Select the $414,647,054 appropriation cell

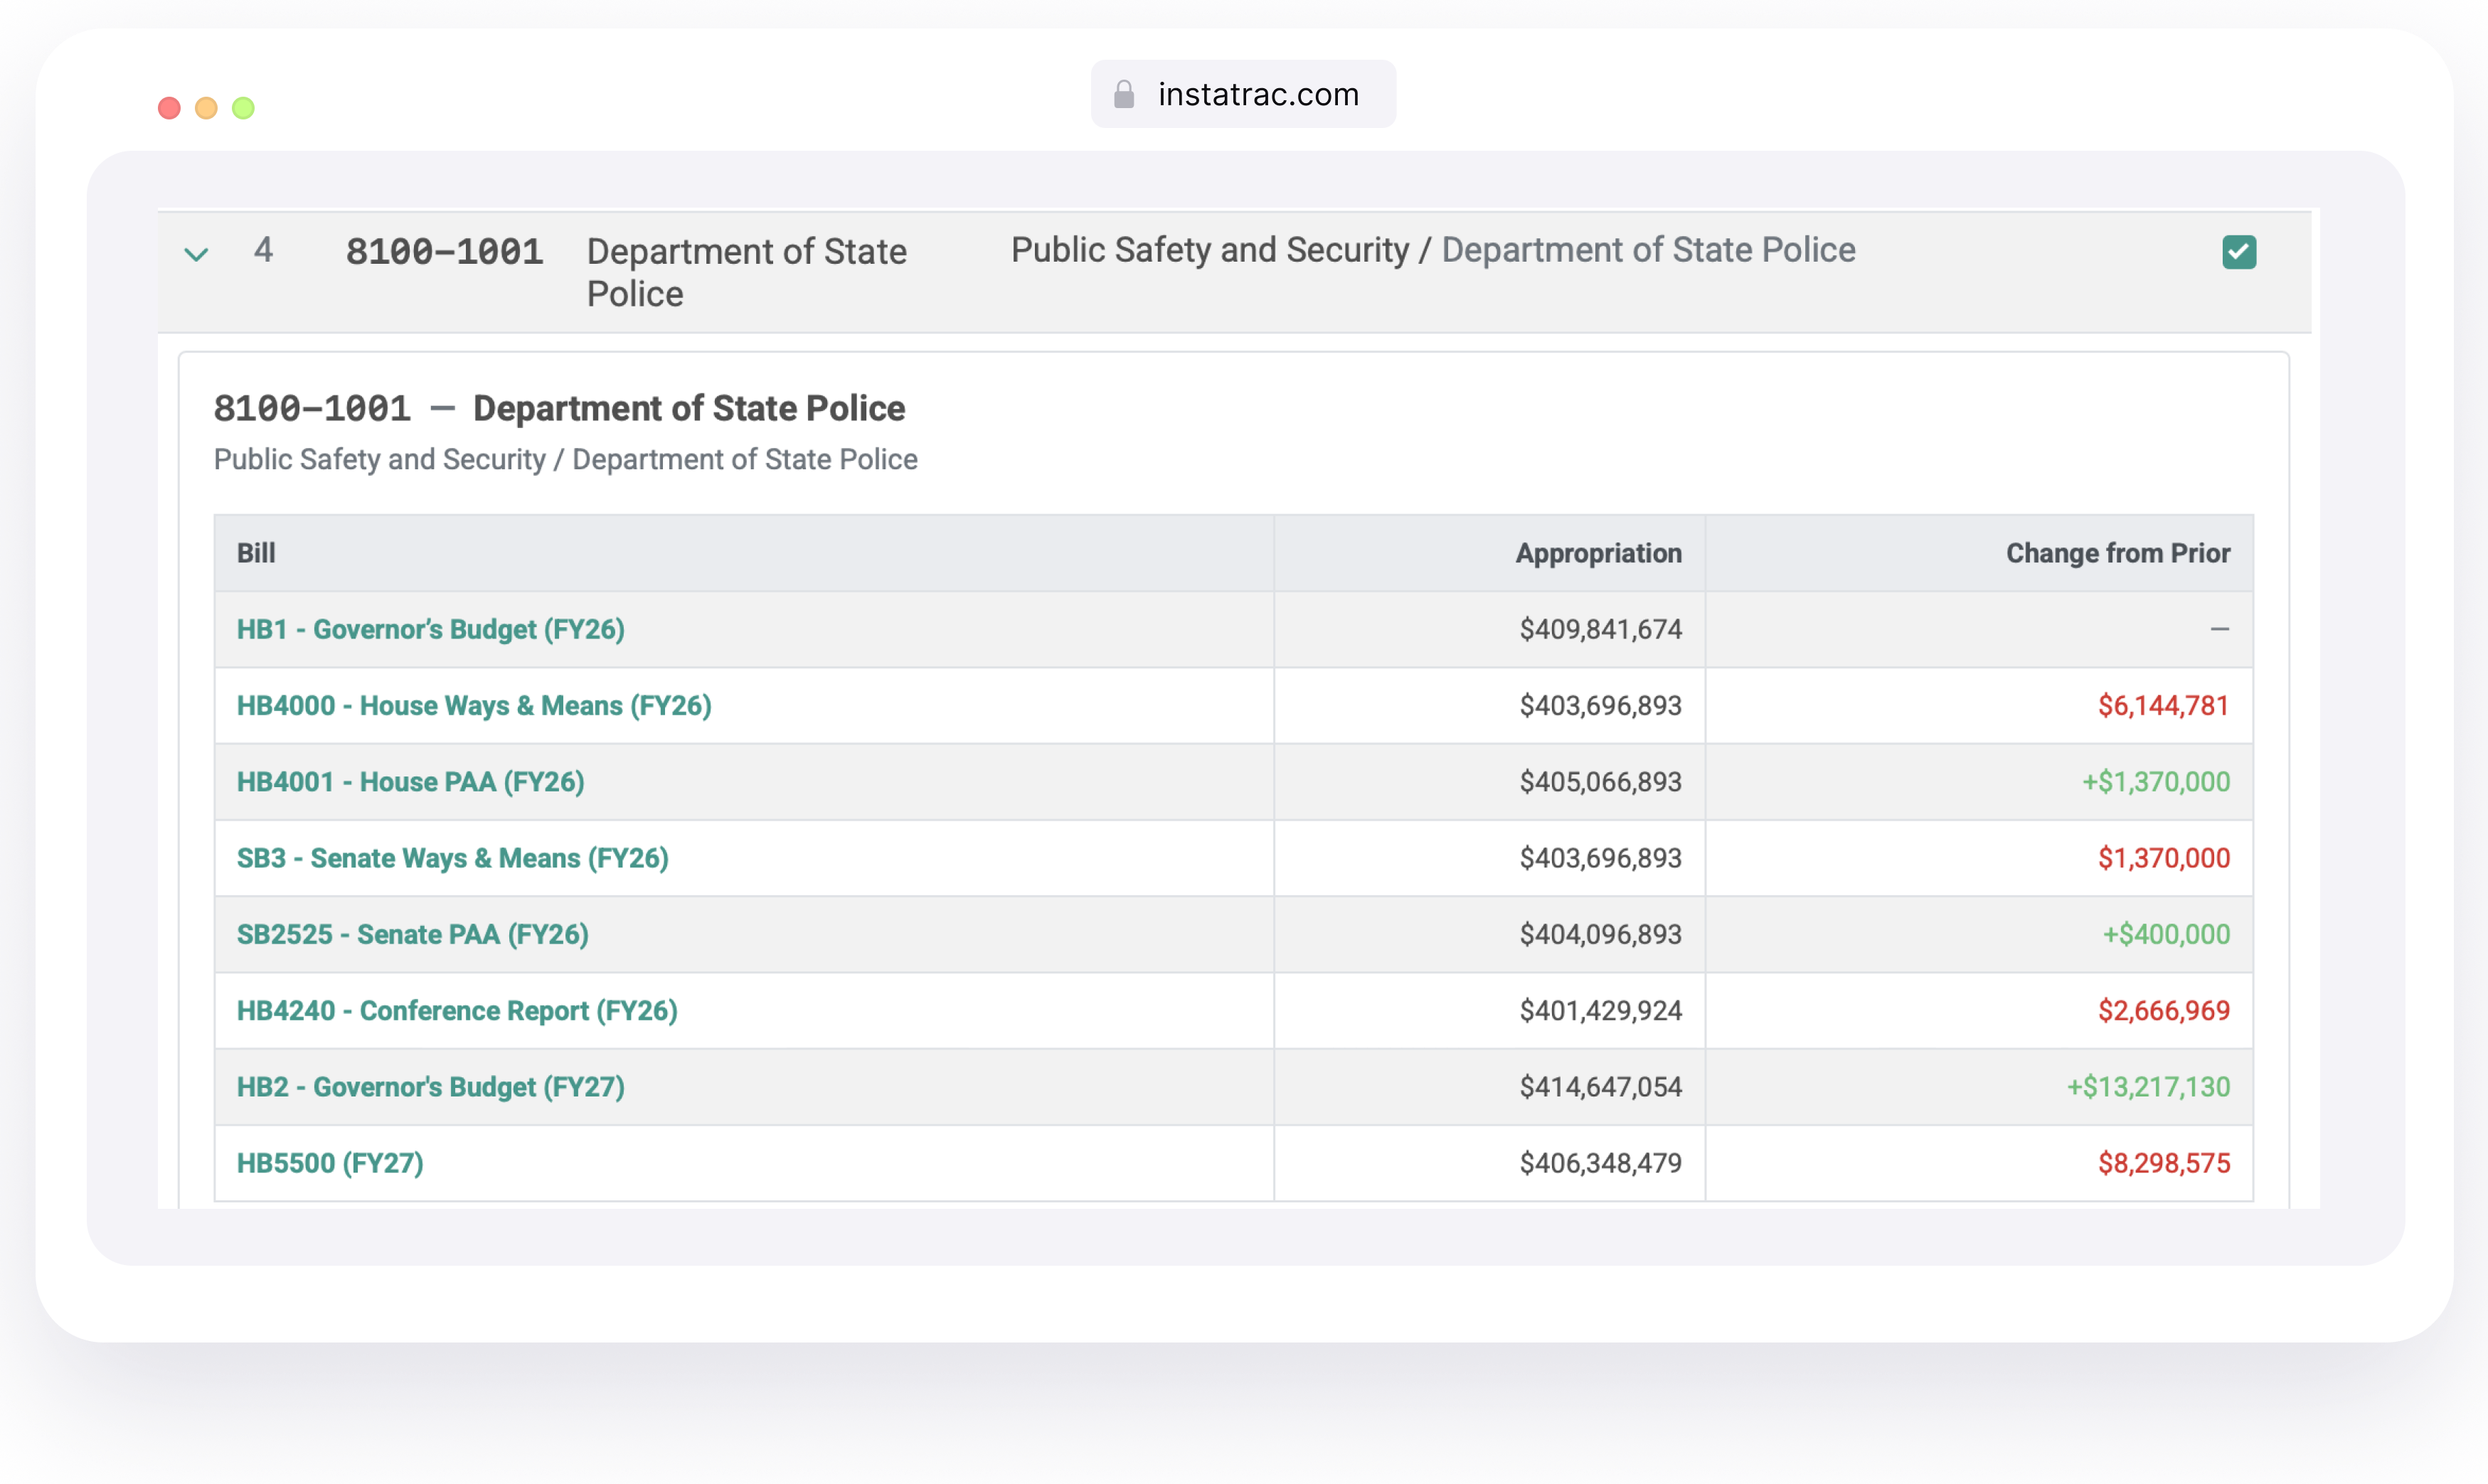click(1490, 1086)
